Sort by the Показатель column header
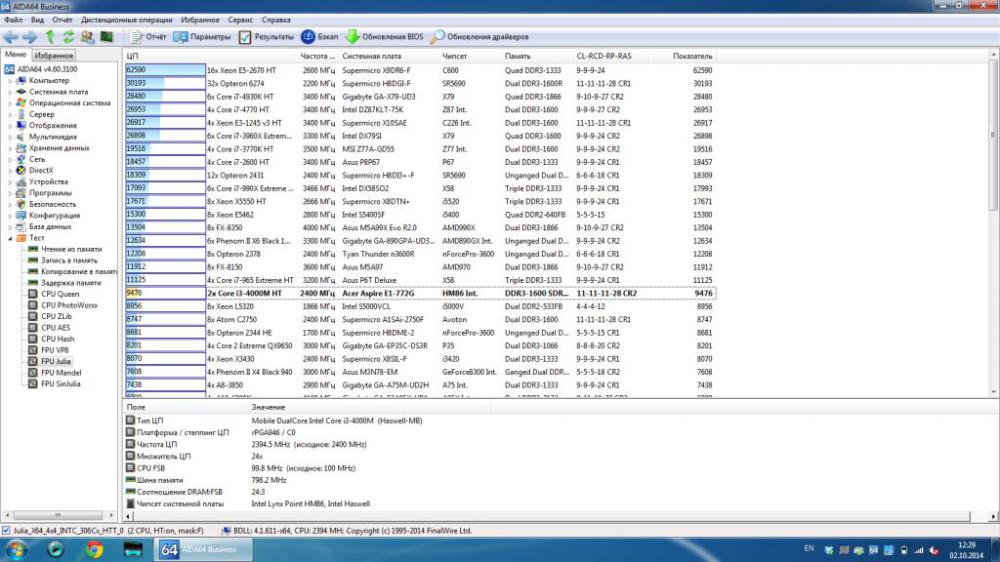This screenshot has width=1000, height=562. tap(682, 56)
